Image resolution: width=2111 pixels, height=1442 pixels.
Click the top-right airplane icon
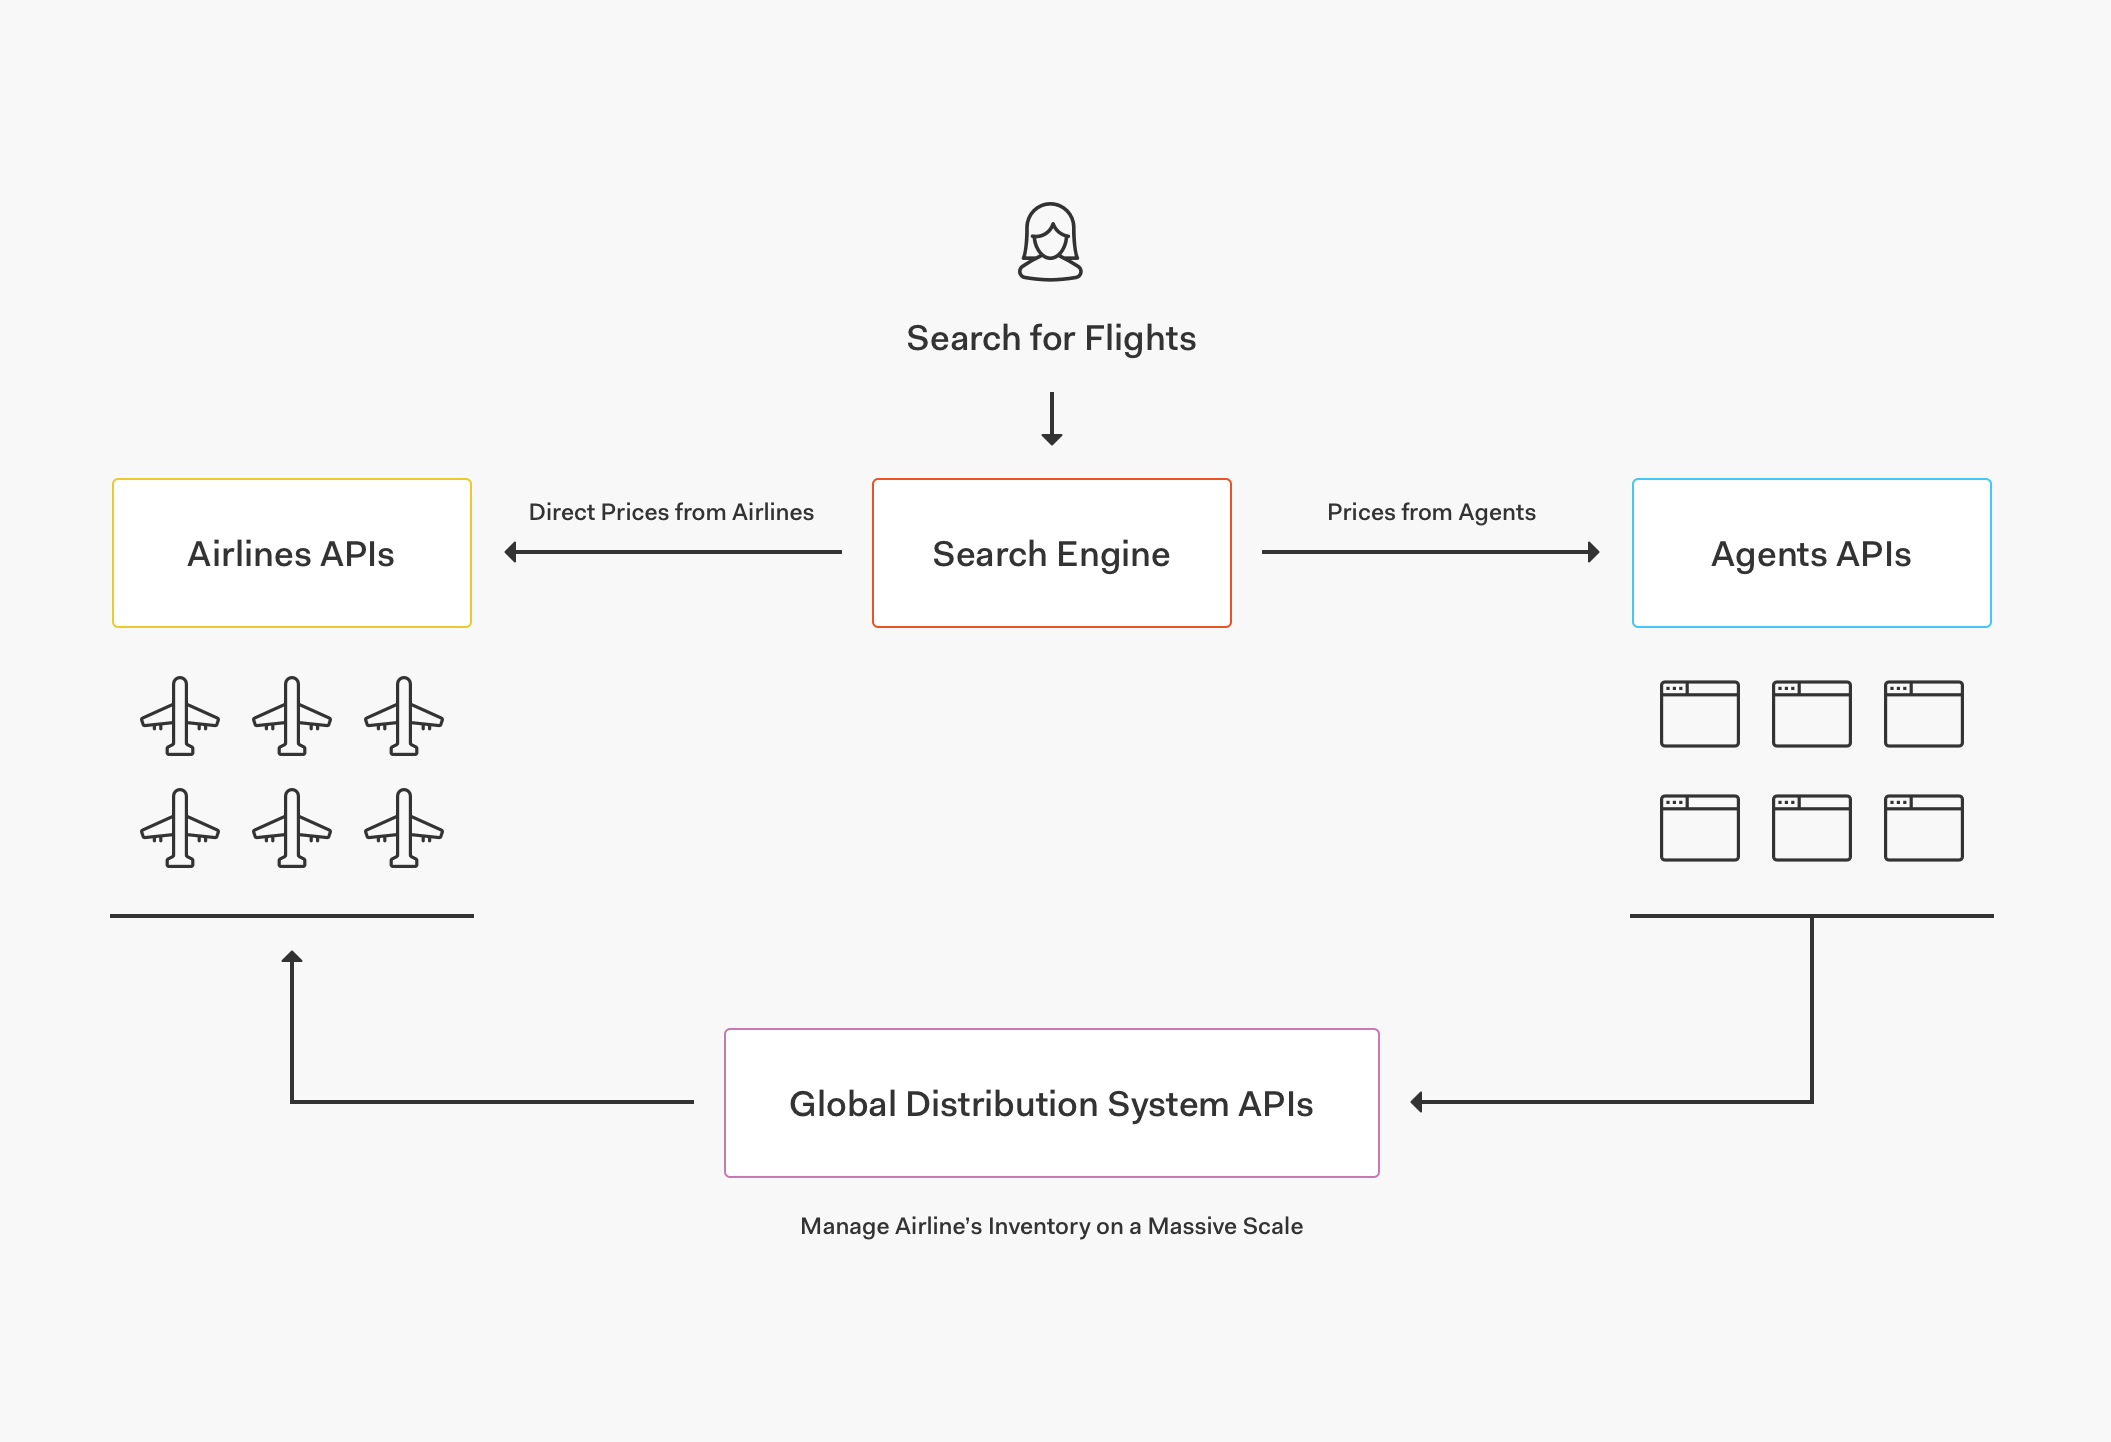pyautogui.click(x=404, y=716)
